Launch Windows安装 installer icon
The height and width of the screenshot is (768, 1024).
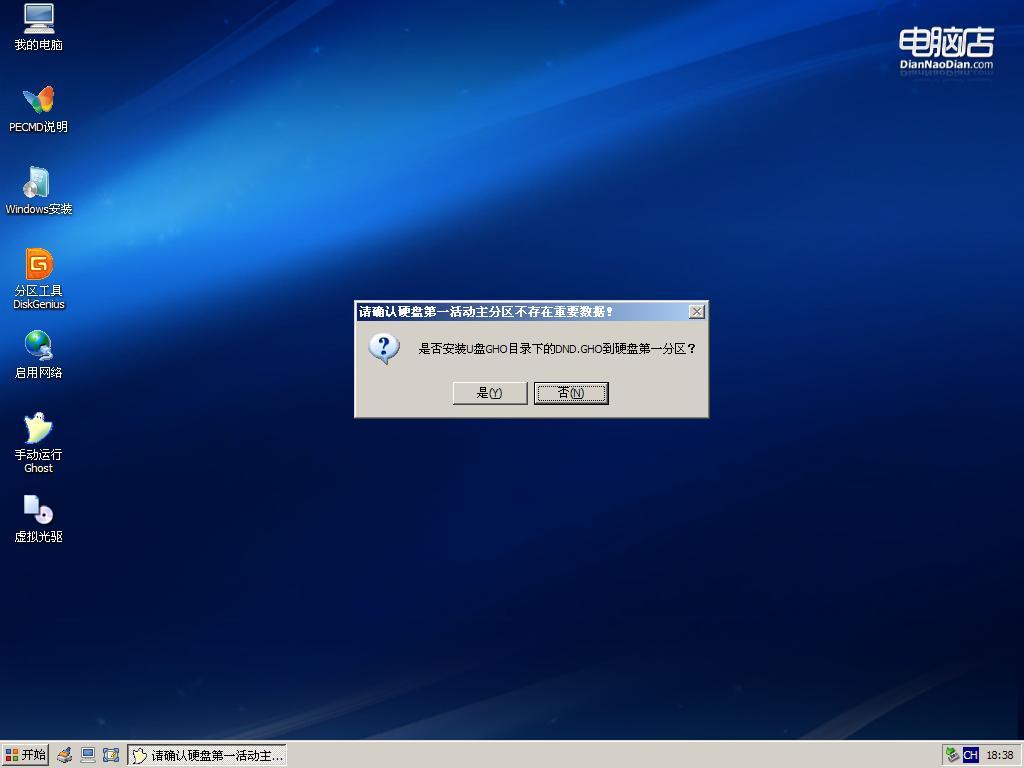coord(38,188)
